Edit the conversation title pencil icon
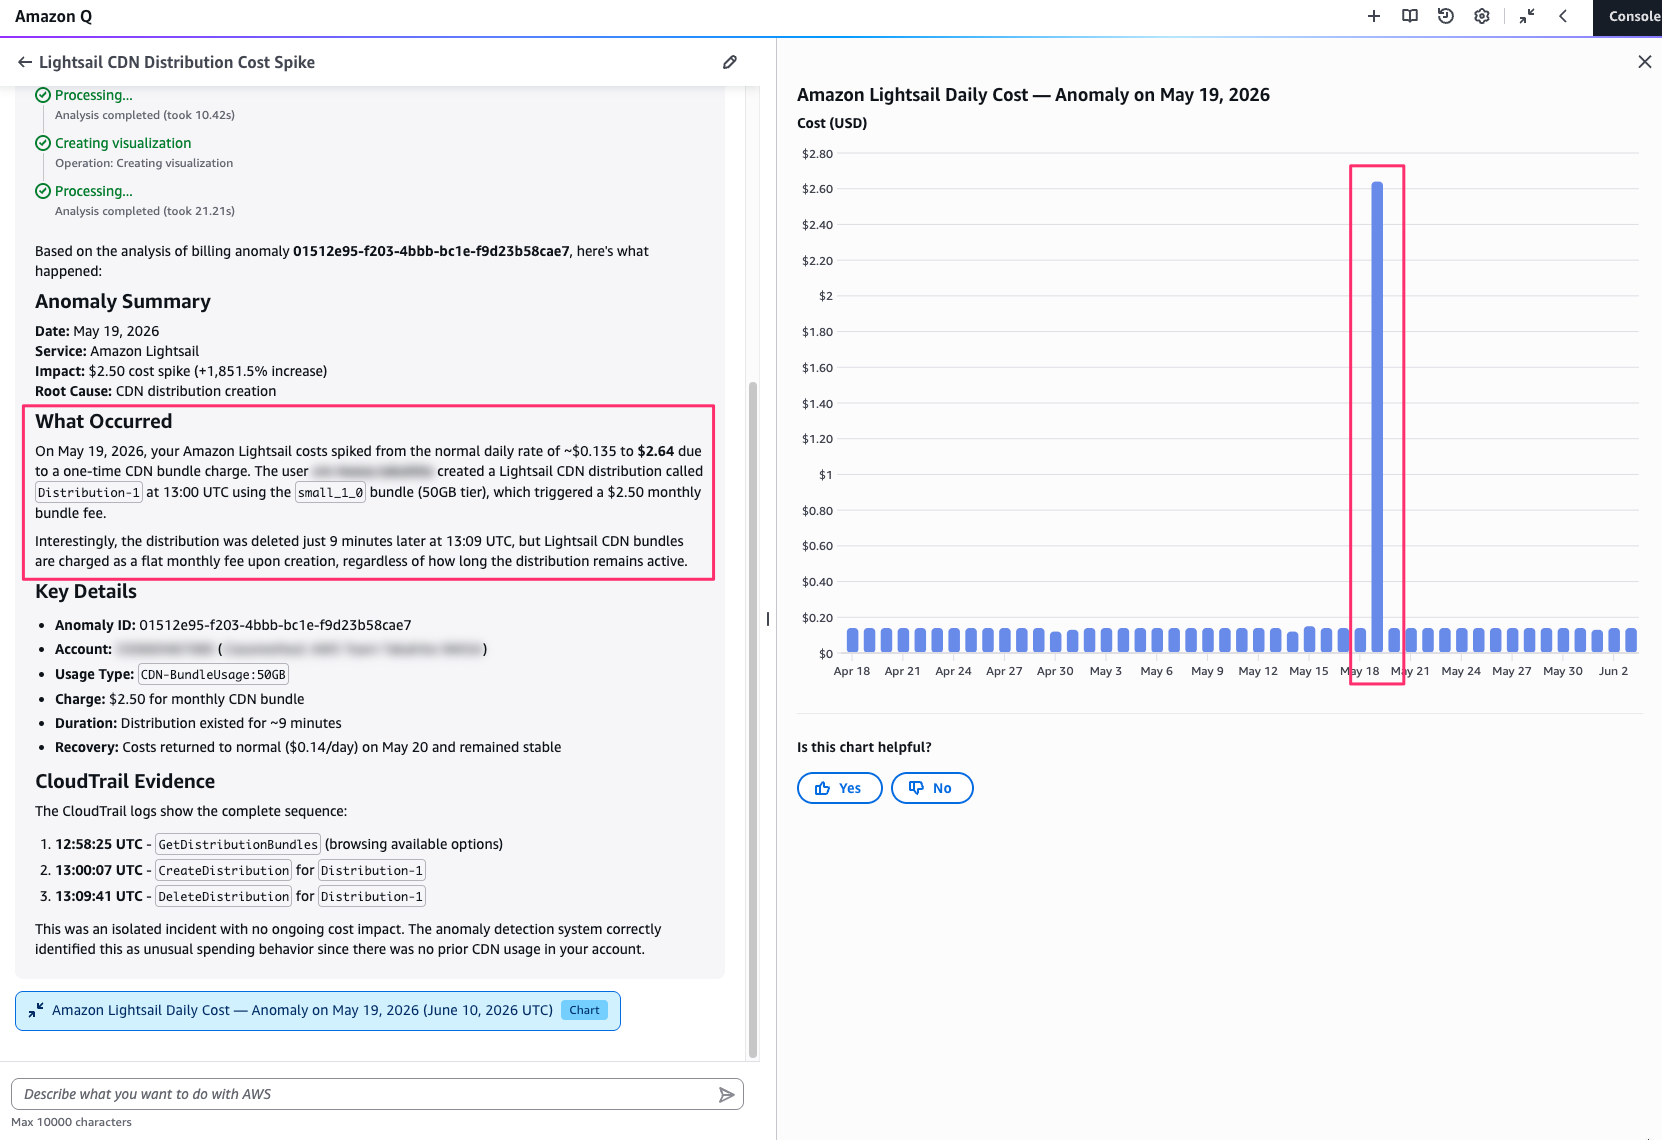1662x1140 pixels. (x=730, y=62)
